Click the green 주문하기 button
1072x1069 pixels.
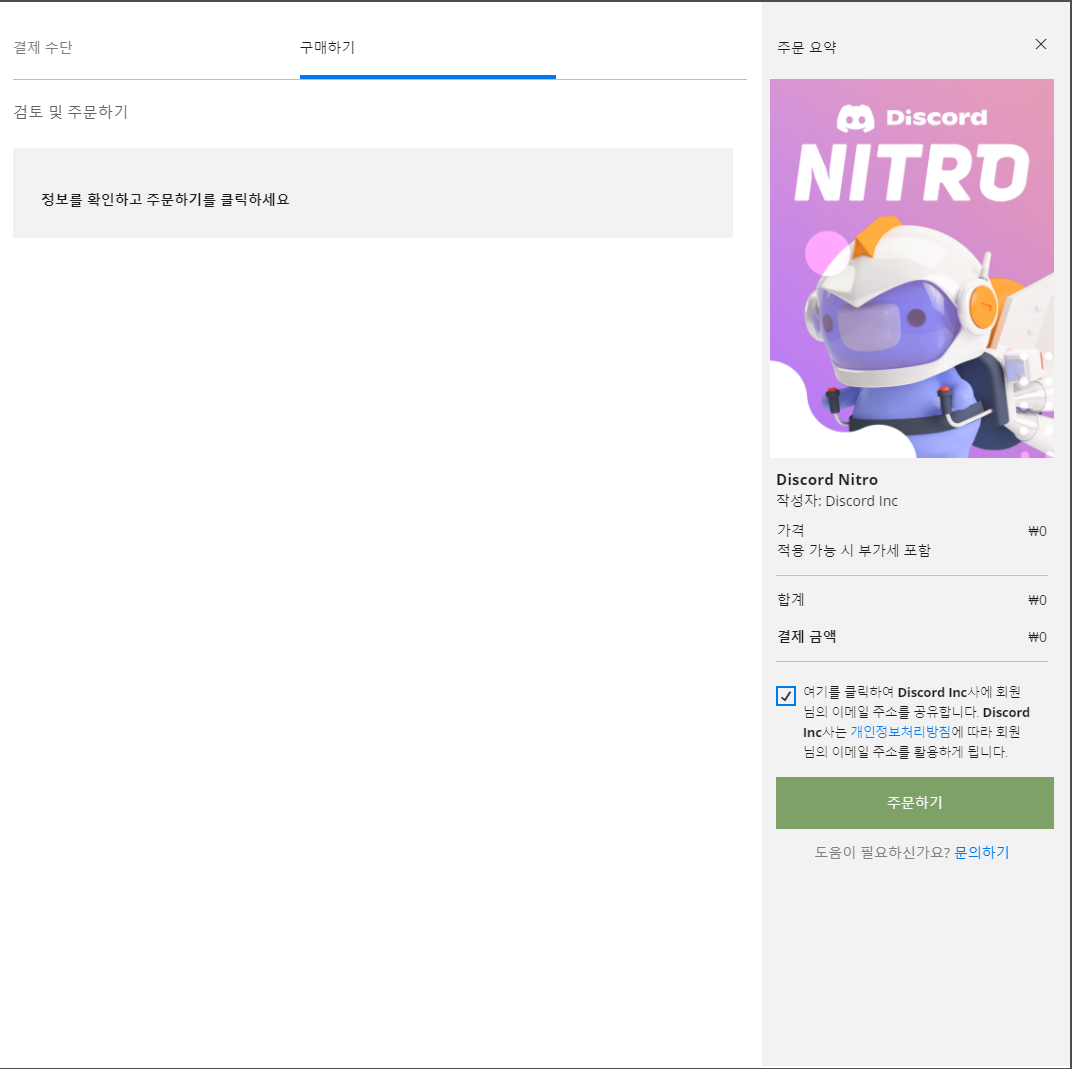[x=914, y=802]
